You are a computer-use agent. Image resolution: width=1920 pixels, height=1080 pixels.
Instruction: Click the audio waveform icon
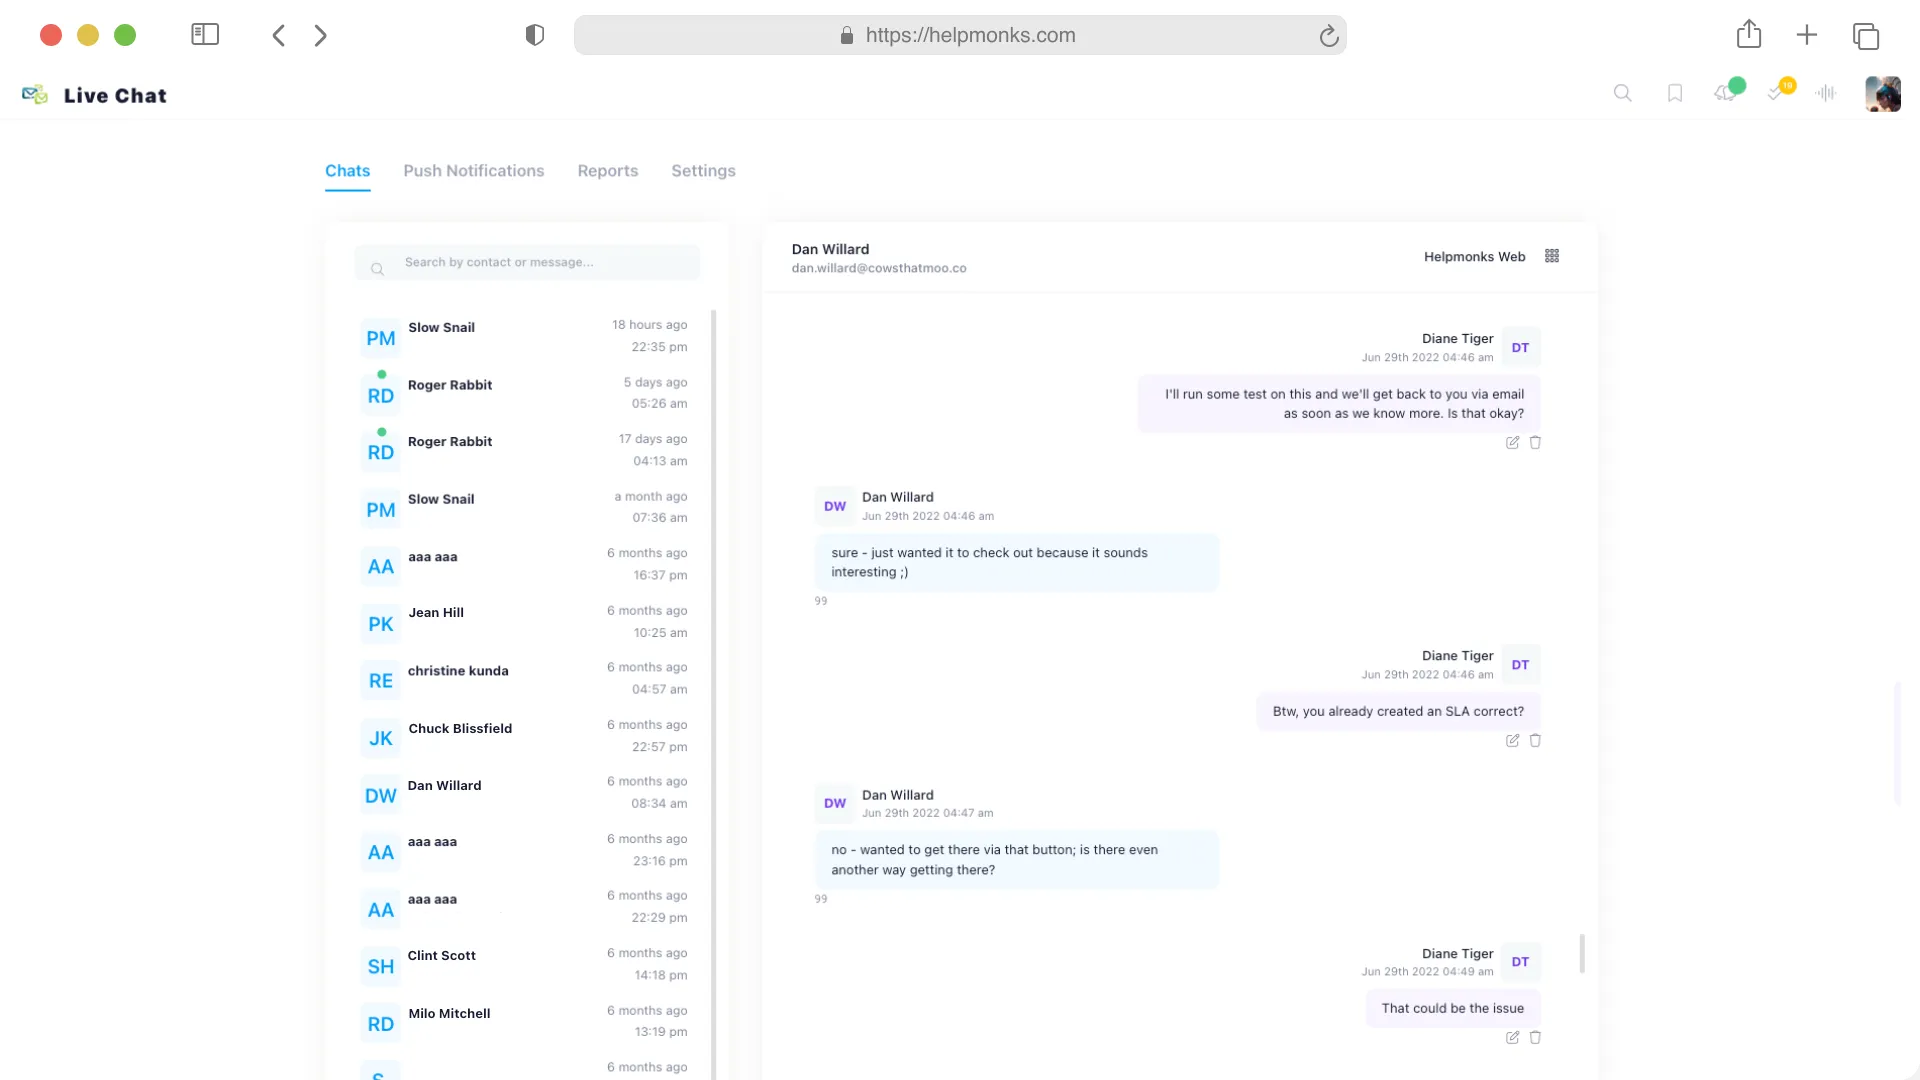(1826, 93)
